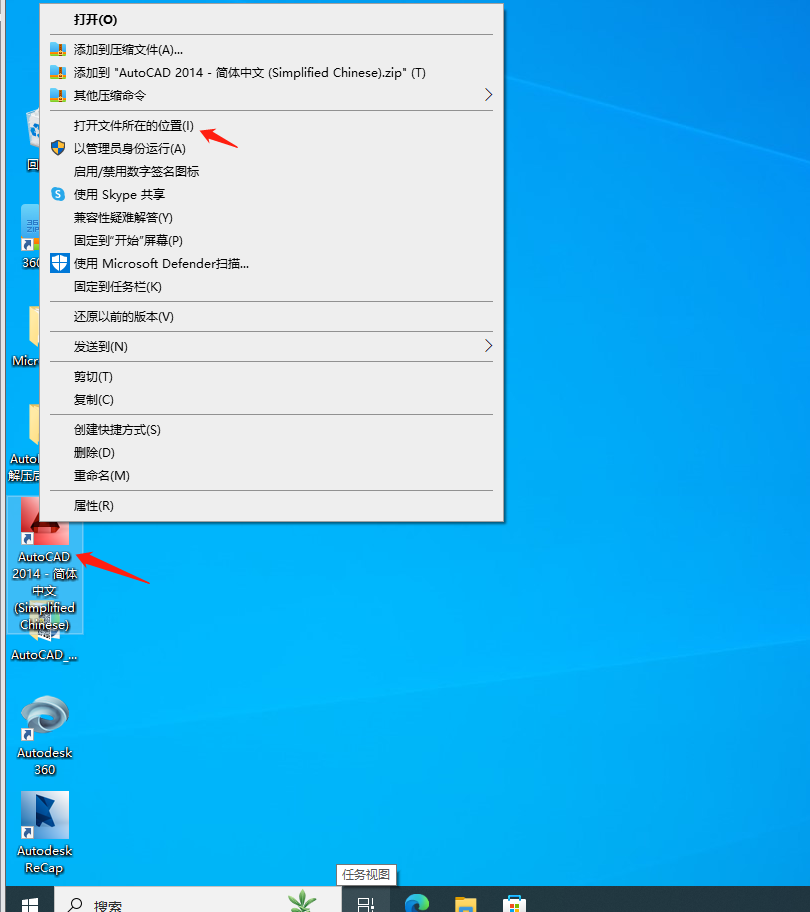The width and height of the screenshot is (810, 912).
Task: Select 属性(R) in the context menu
Action: coord(94,506)
